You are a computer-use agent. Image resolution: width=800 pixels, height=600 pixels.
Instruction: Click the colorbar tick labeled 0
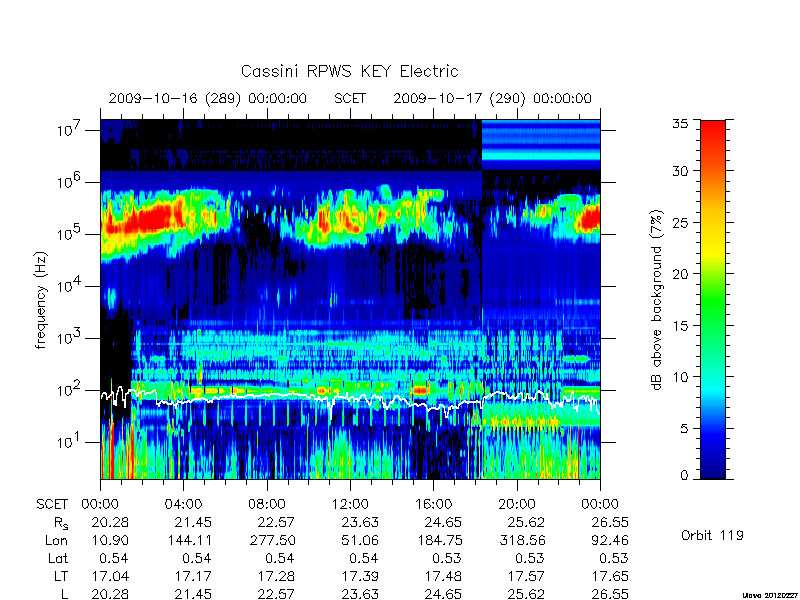pos(684,475)
